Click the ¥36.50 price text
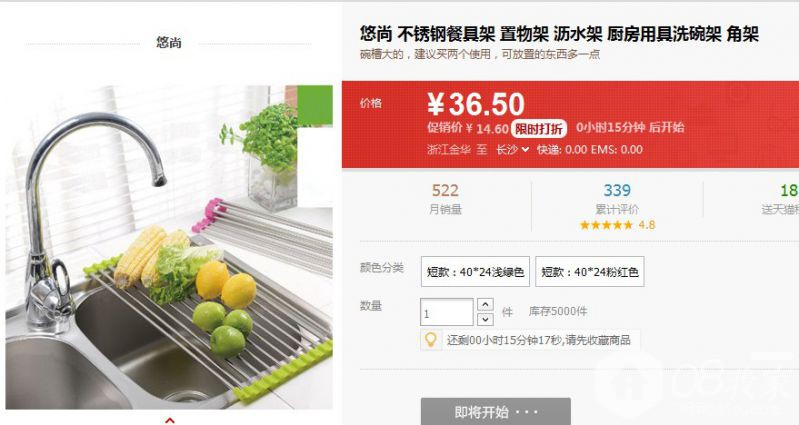799x425 pixels. [x=476, y=104]
